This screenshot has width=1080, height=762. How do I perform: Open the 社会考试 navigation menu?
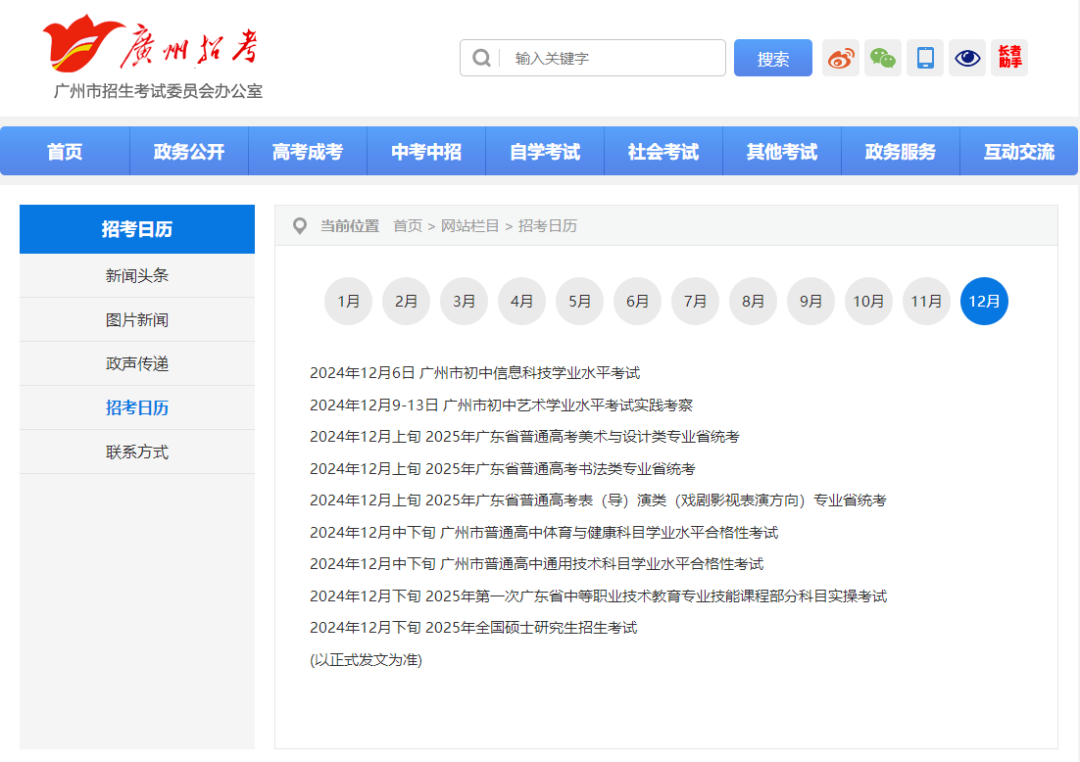(663, 152)
